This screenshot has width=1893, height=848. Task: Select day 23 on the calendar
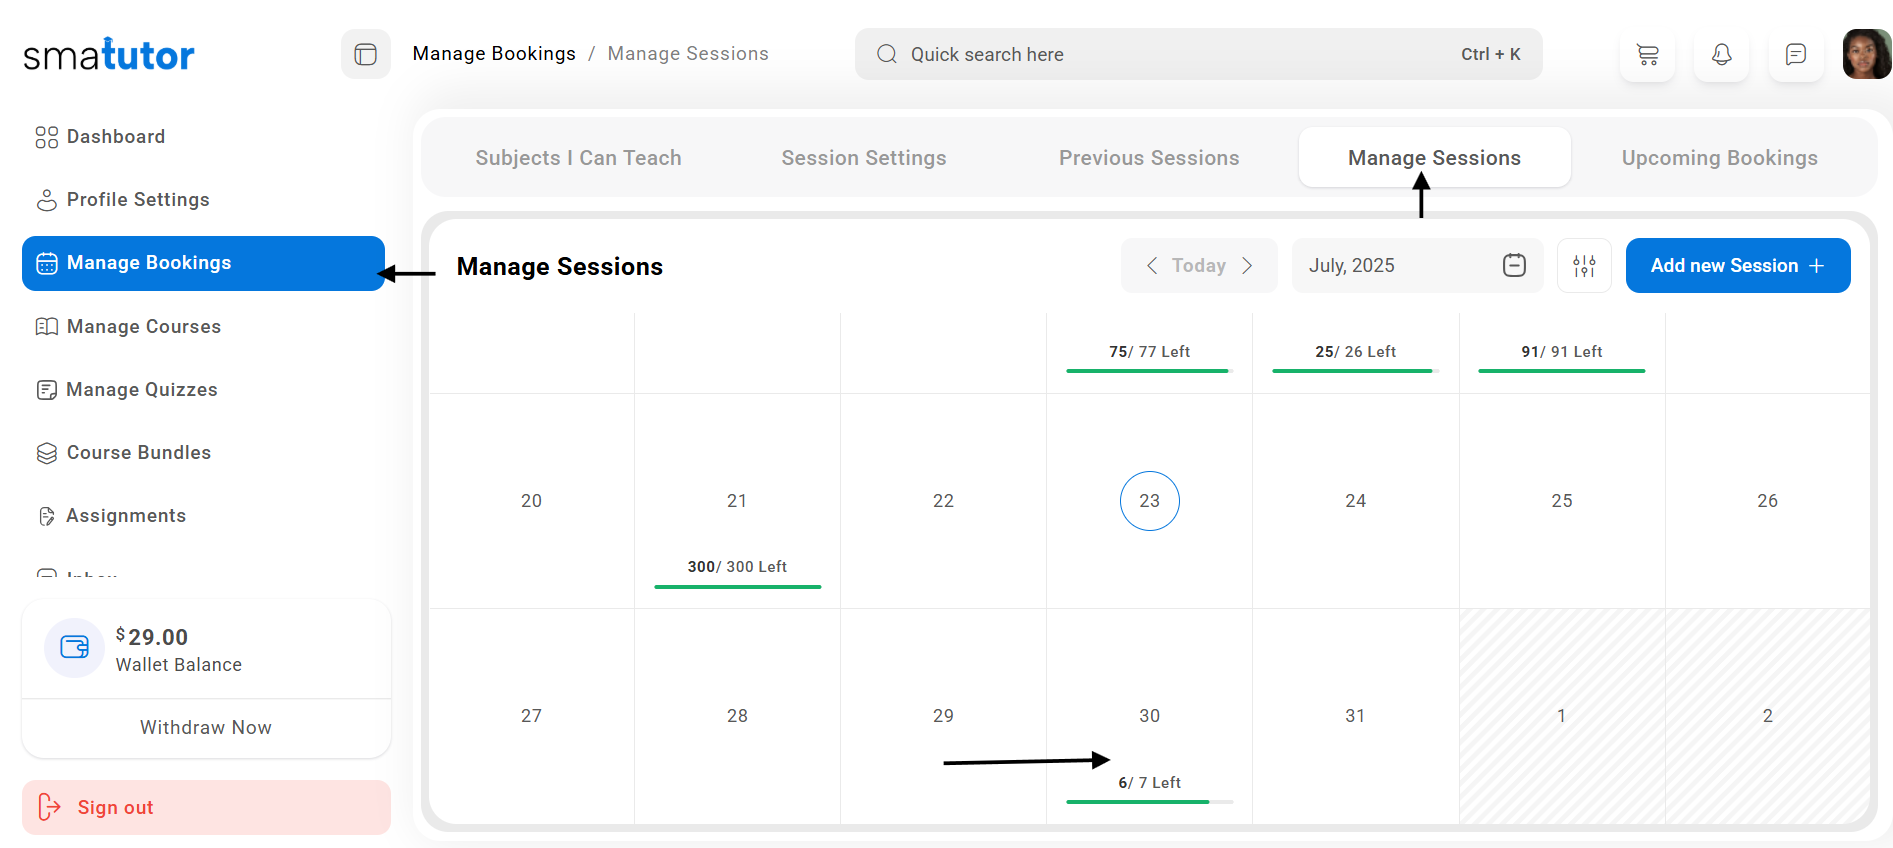[x=1149, y=501]
